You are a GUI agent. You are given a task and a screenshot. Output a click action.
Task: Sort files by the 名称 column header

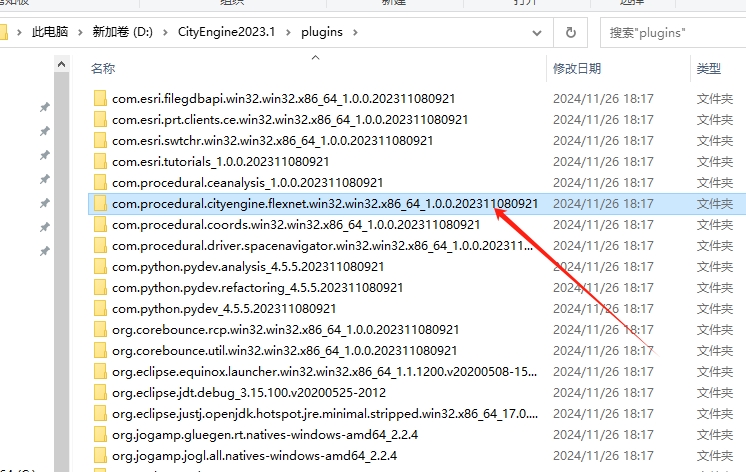pos(103,69)
